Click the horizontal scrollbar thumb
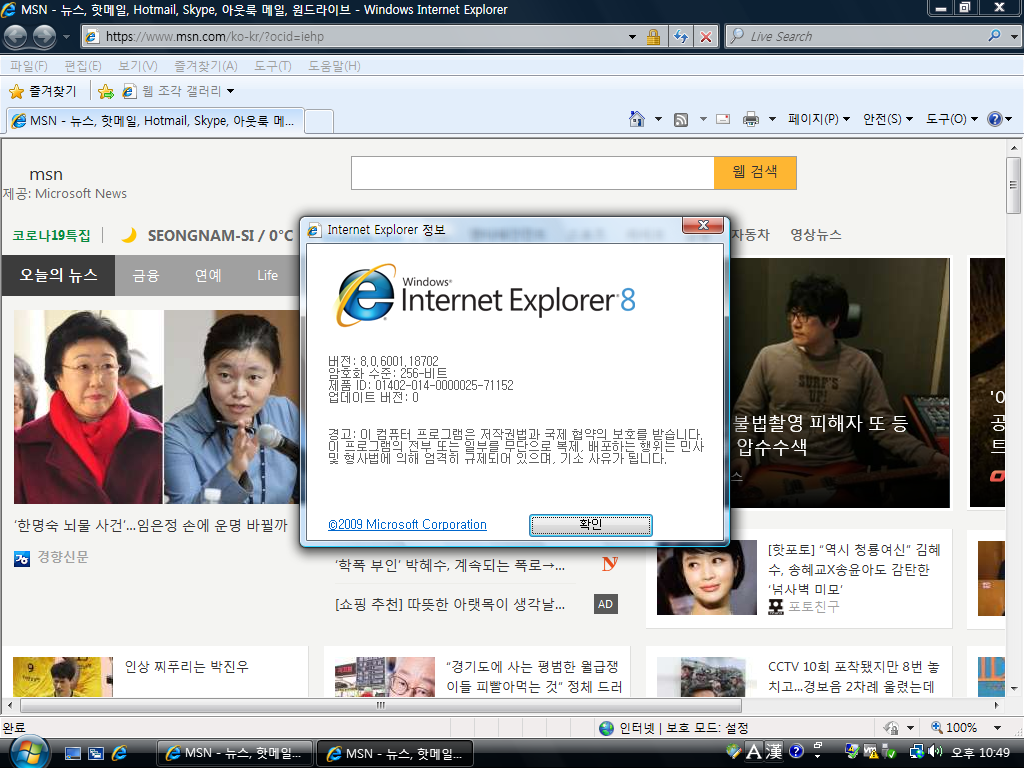The width and height of the screenshot is (1024, 768). pos(381,705)
